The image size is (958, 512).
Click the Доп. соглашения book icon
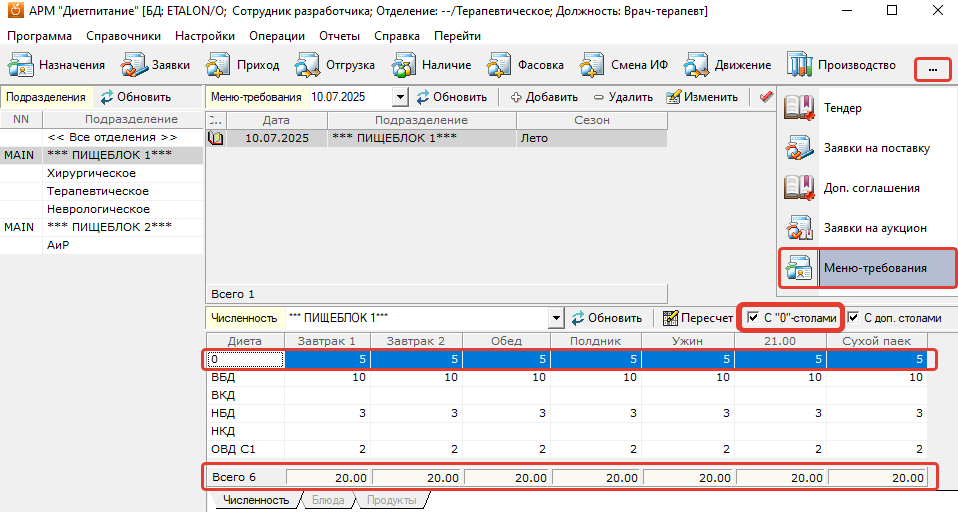point(799,188)
